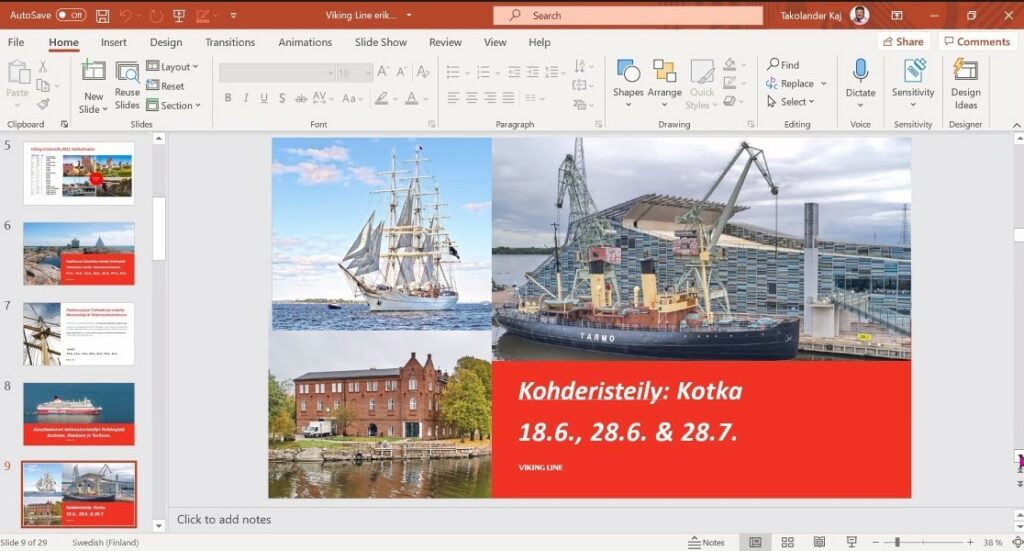The height and width of the screenshot is (551, 1024).
Task: Expand the Section dropdown
Action: click(x=173, y=105)
